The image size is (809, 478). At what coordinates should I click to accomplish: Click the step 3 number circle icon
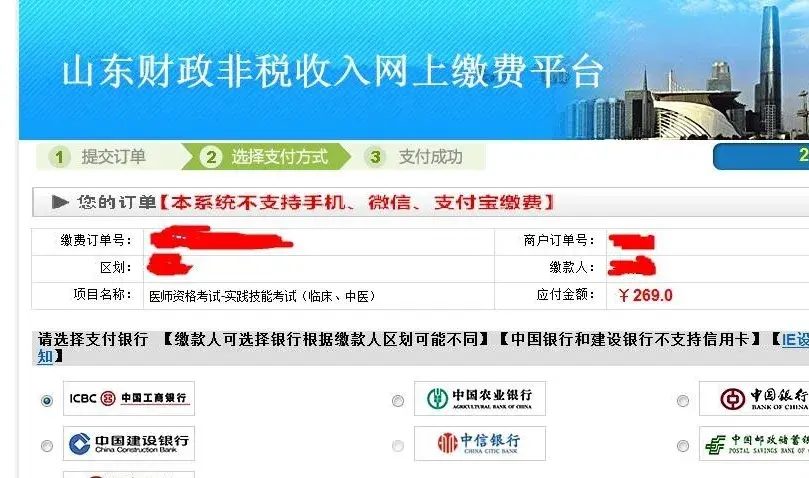coord(375,157)
